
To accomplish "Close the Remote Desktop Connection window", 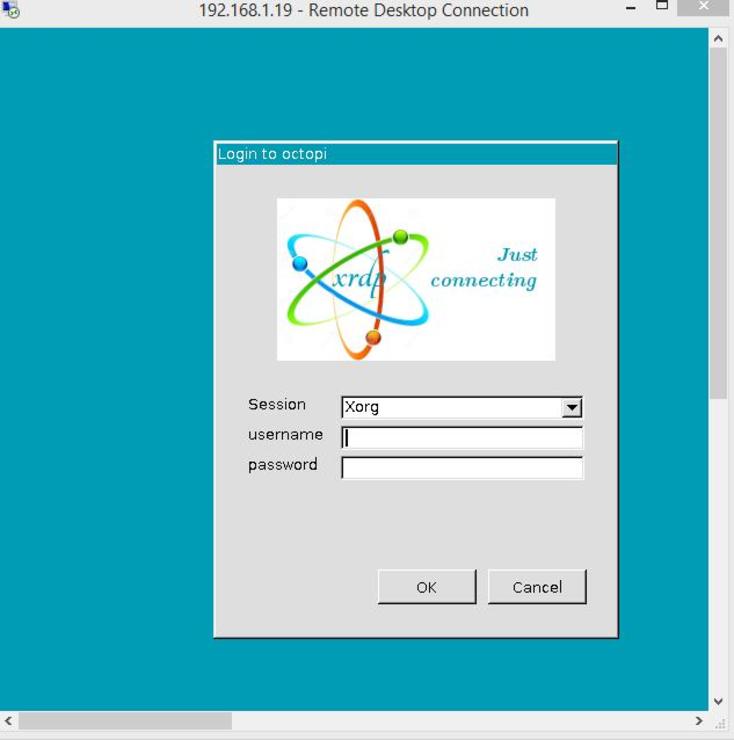I will tap(703, 8).
